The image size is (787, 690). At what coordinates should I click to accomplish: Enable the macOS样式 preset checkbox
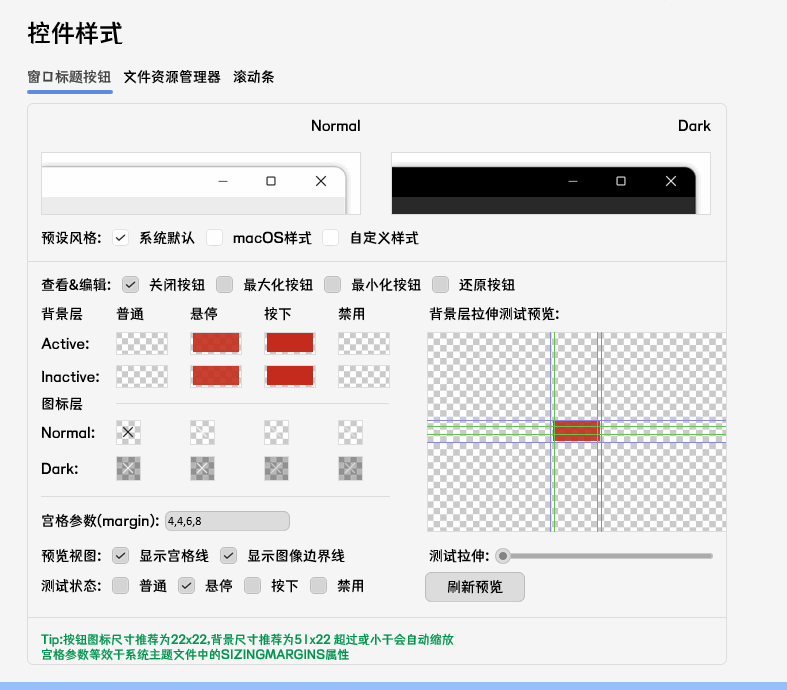coord(214,238)
